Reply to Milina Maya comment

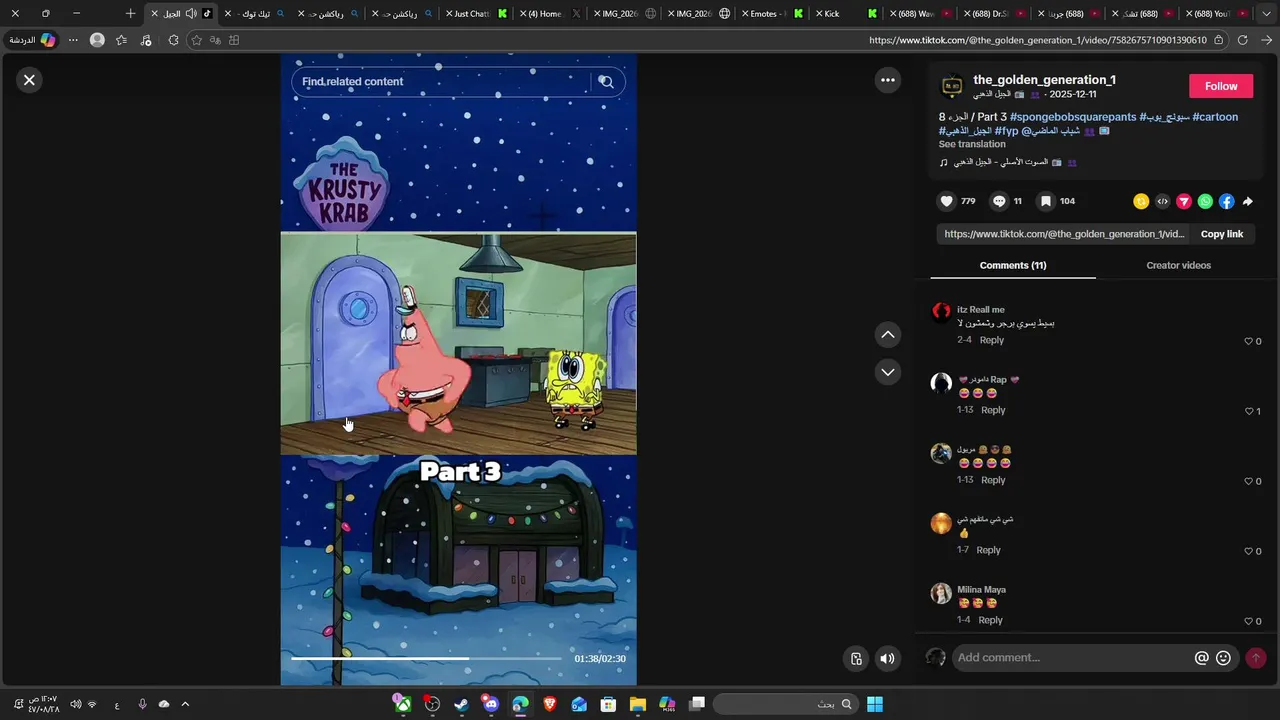[990, 620]
